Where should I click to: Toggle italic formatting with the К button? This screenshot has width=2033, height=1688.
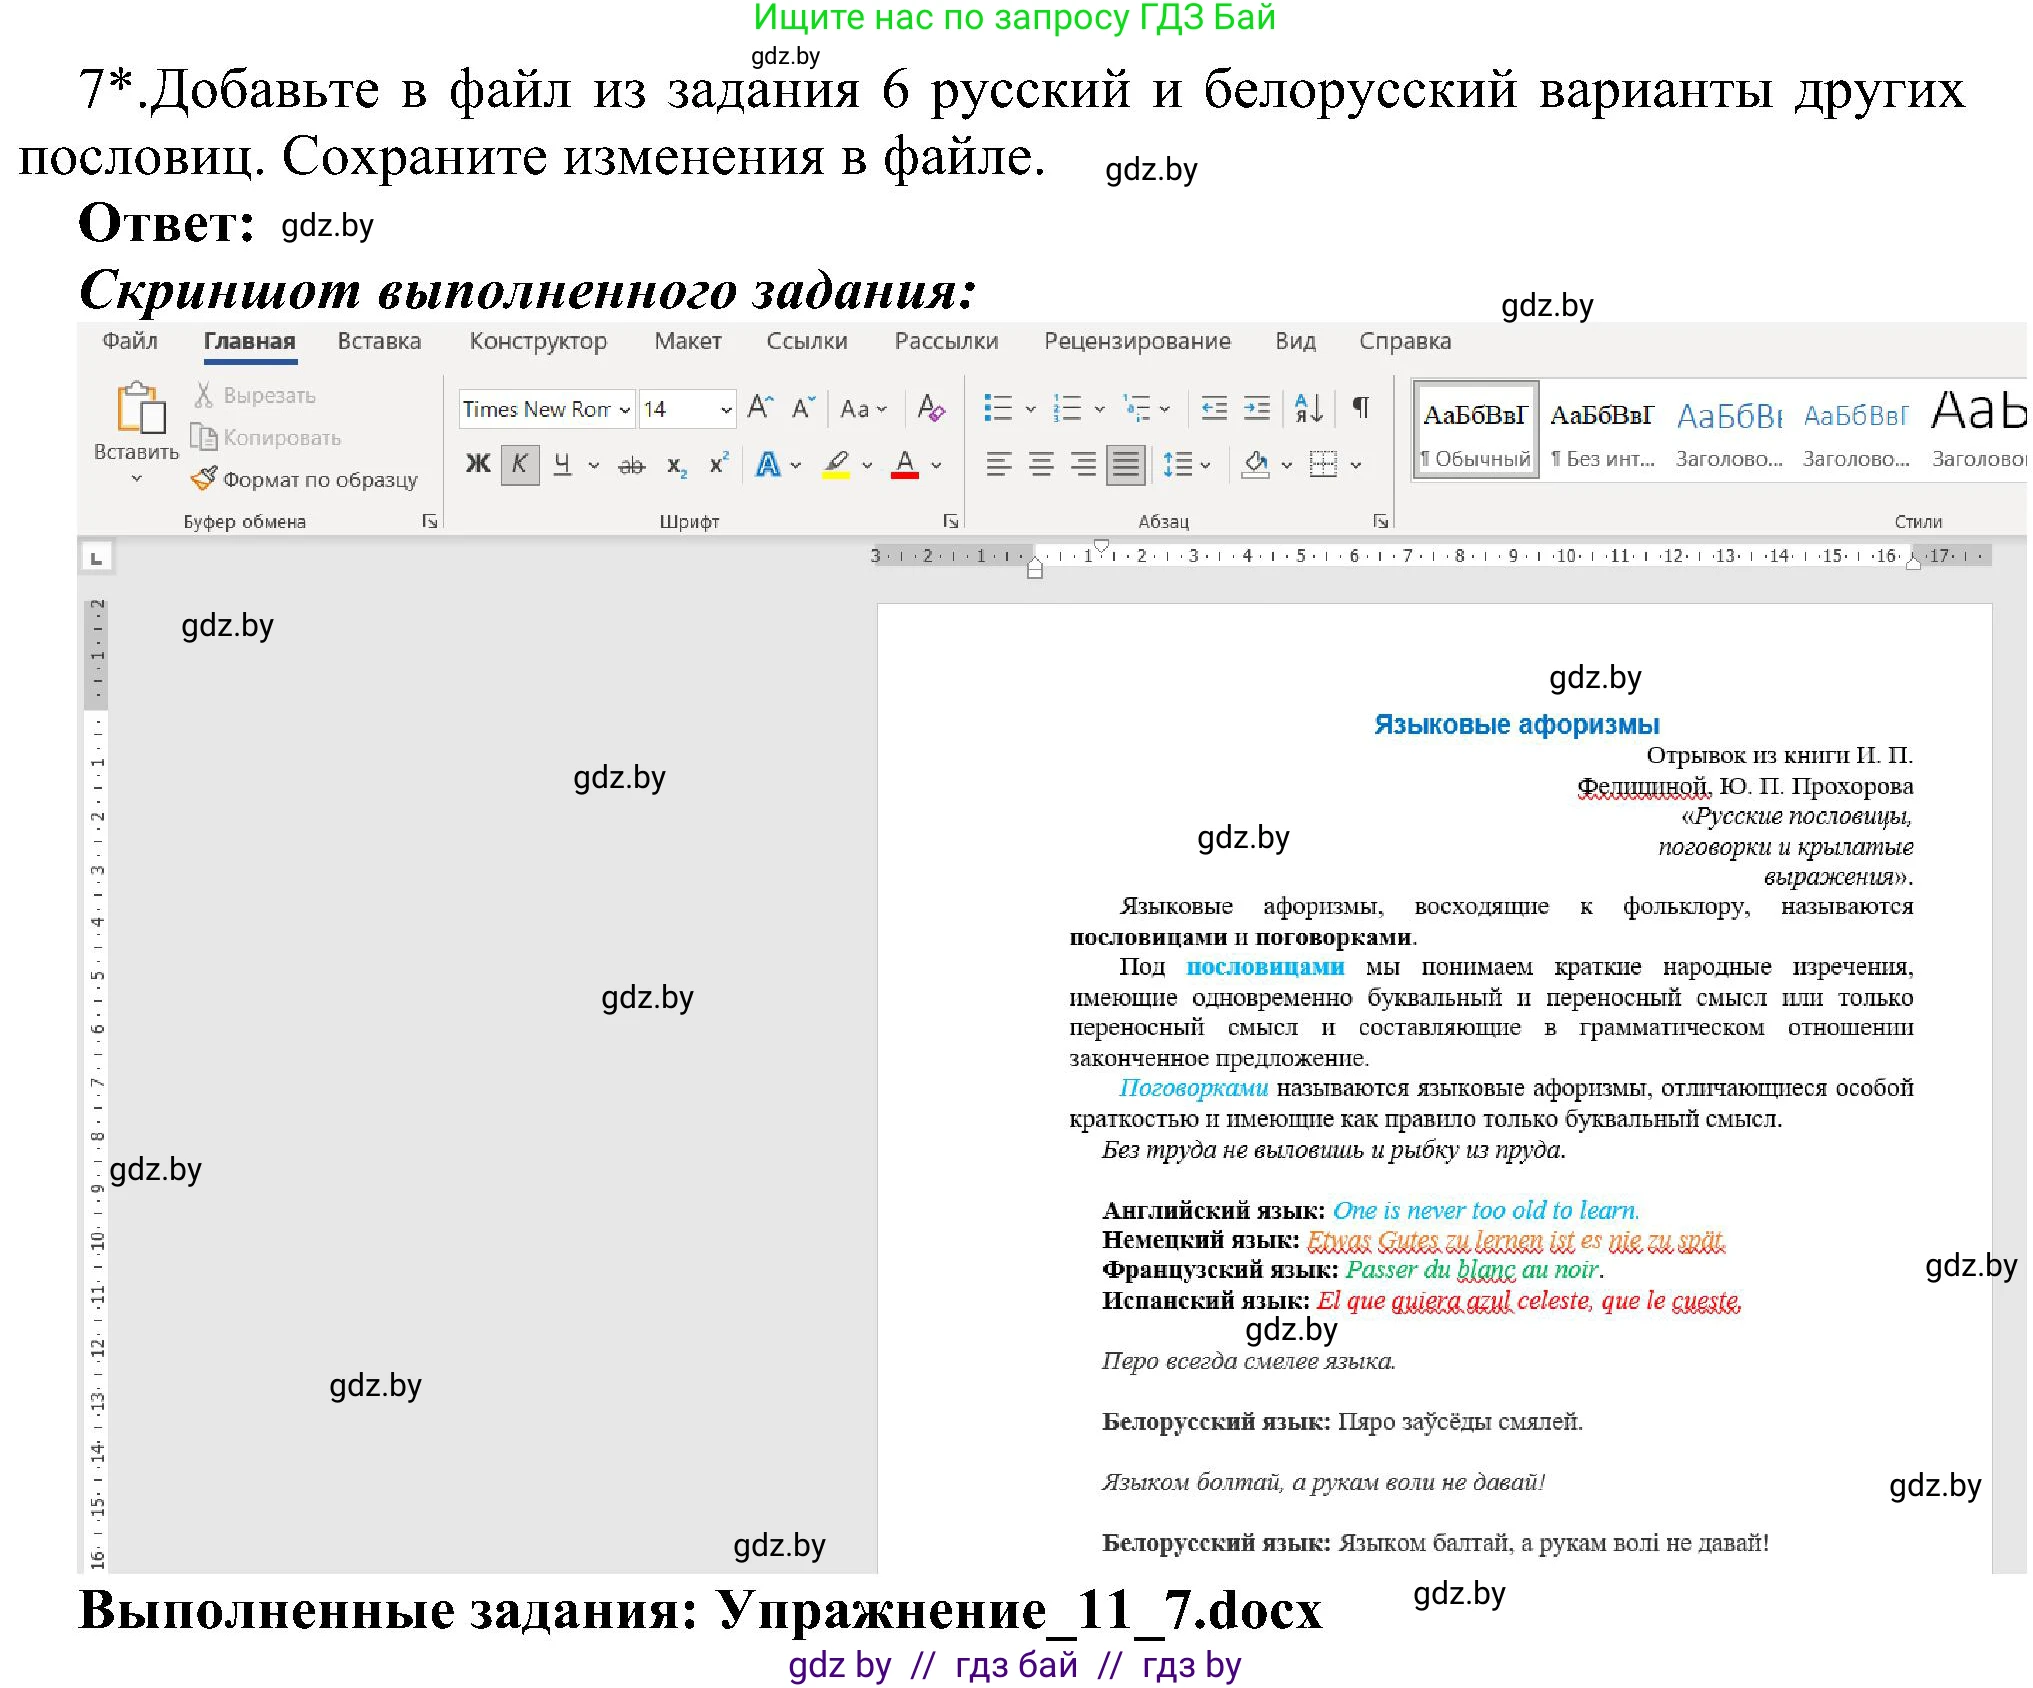[518, 463]
